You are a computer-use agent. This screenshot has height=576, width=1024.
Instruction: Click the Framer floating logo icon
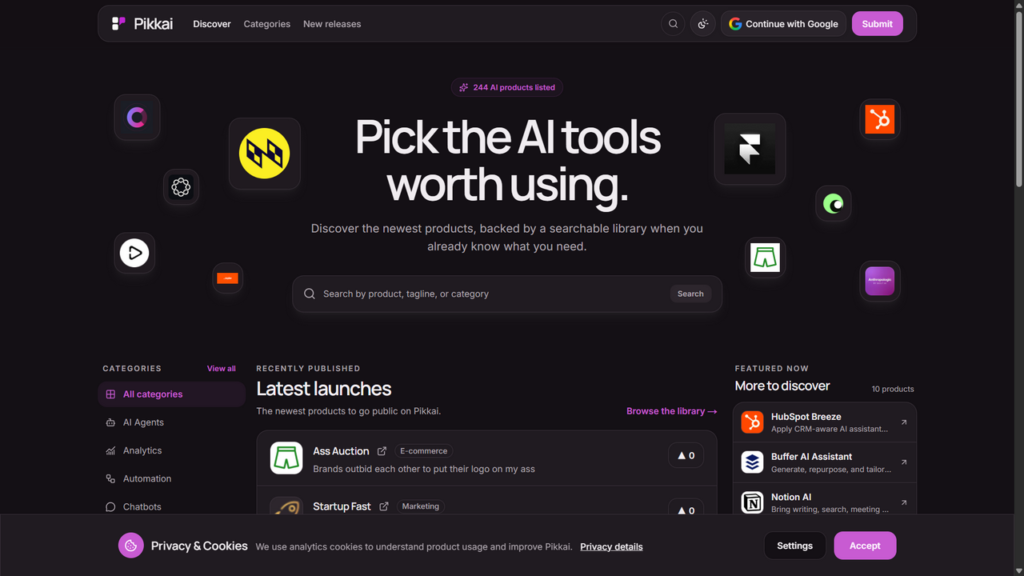(x=750, y=149)
